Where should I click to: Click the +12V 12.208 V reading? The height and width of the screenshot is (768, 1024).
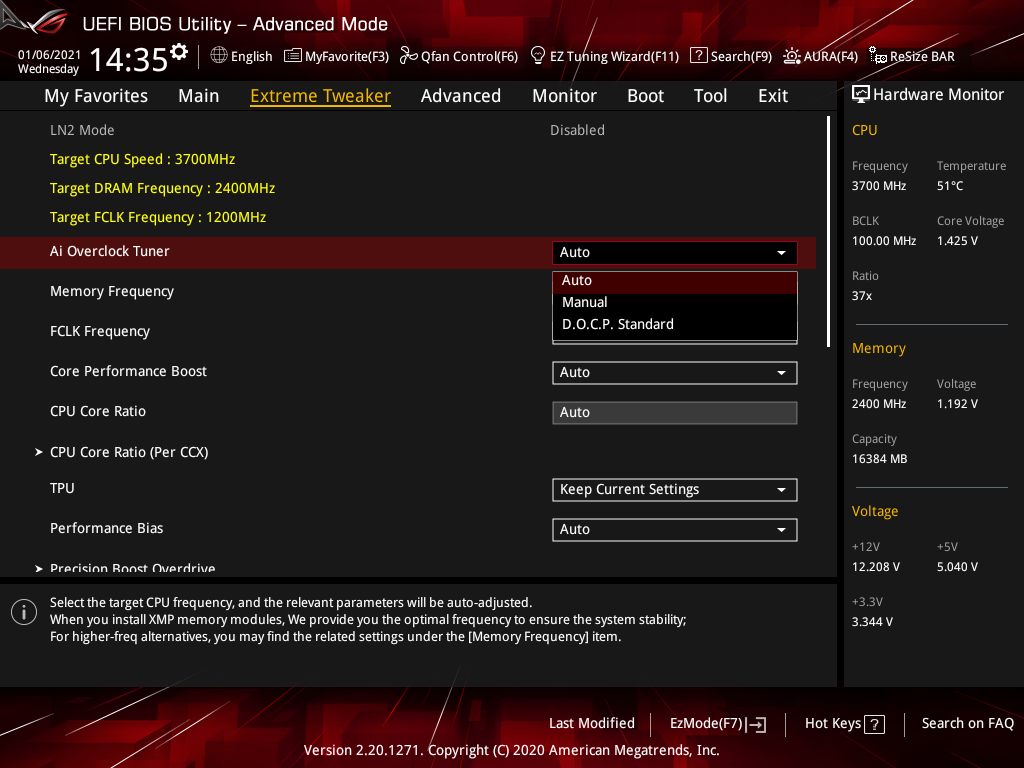point(876,567)
